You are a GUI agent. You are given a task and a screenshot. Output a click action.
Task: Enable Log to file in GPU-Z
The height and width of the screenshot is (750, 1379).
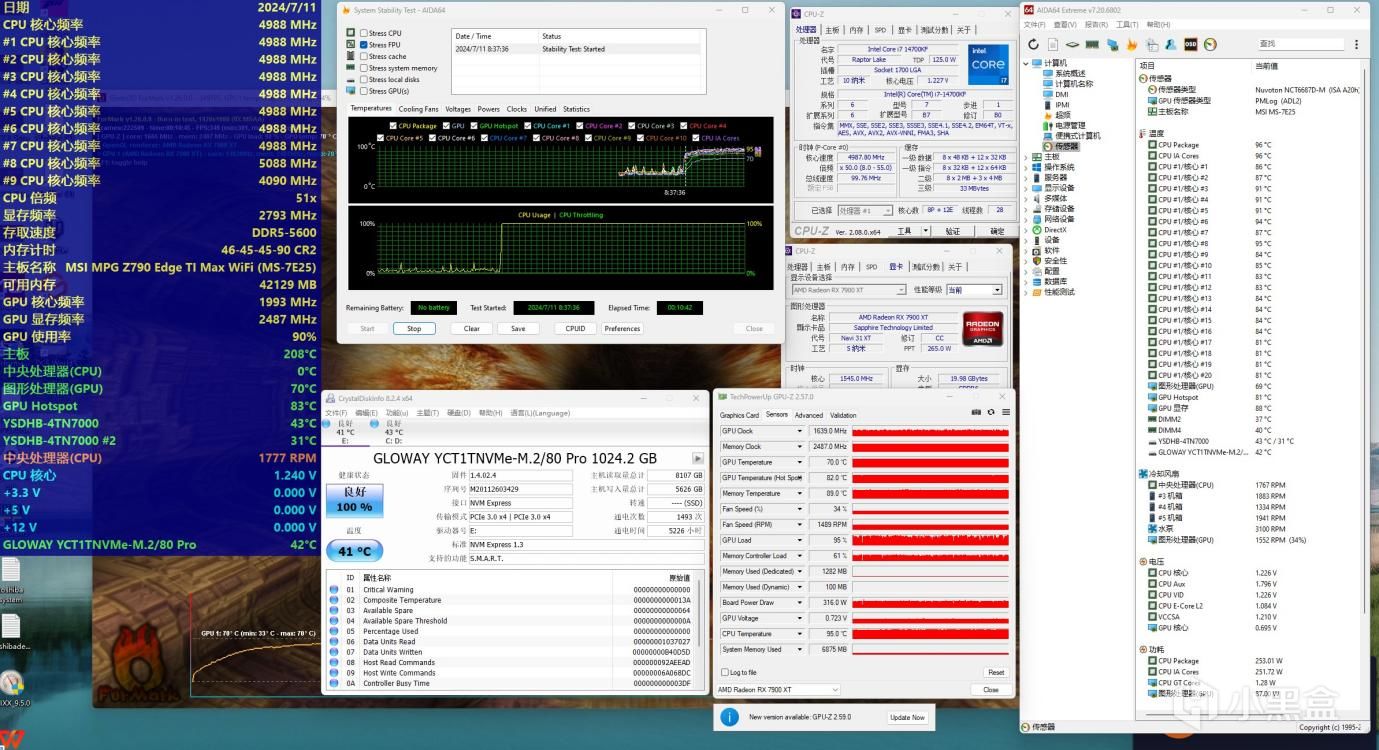[724, 672]
